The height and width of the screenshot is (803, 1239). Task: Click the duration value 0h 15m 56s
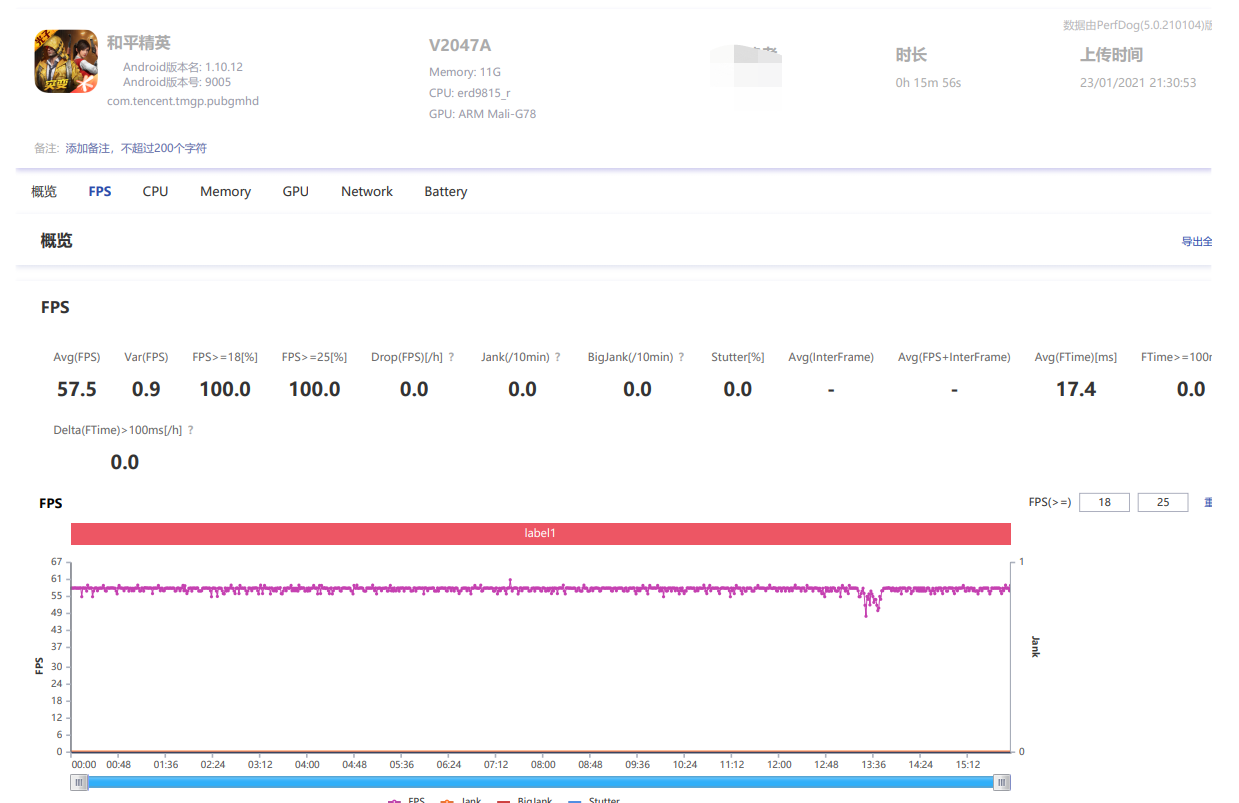pyautogui.click(x=928, y=83)
